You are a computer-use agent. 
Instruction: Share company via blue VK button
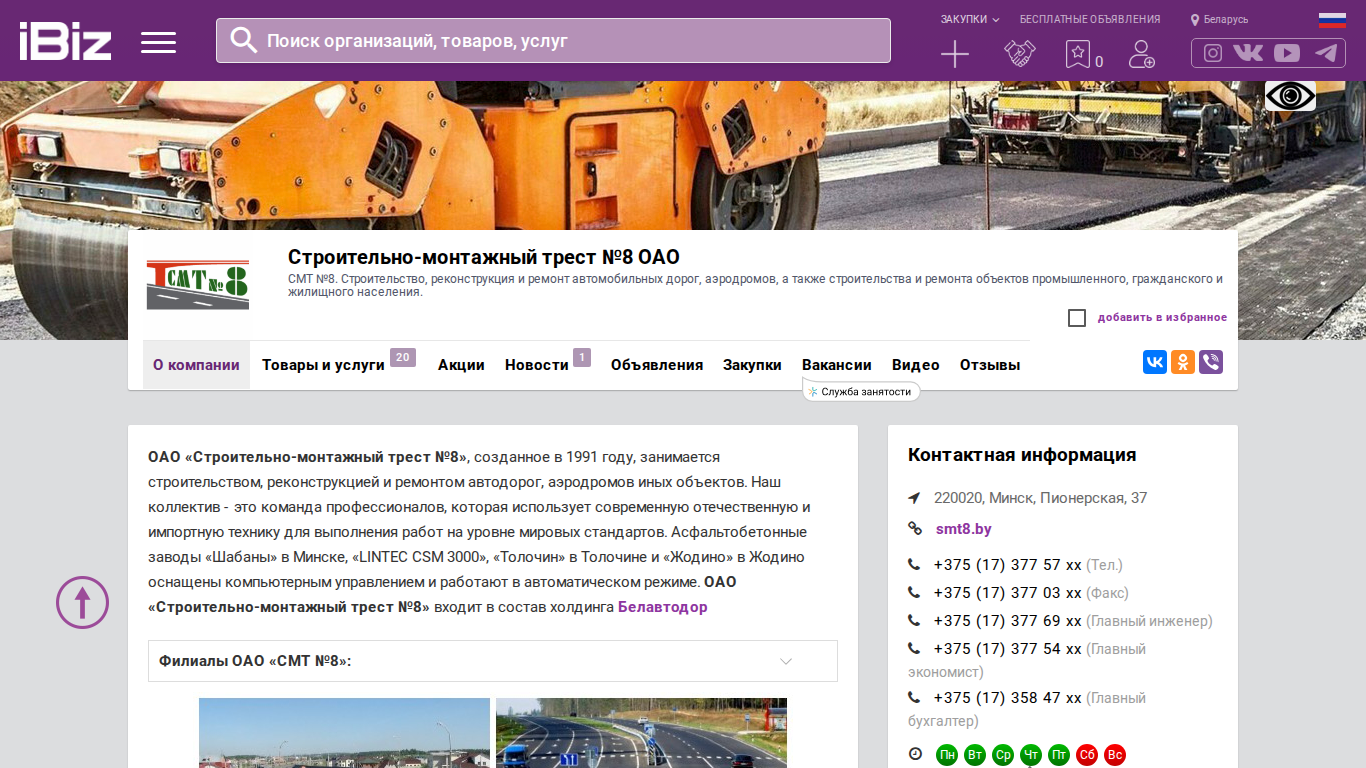click(1155, 362)
